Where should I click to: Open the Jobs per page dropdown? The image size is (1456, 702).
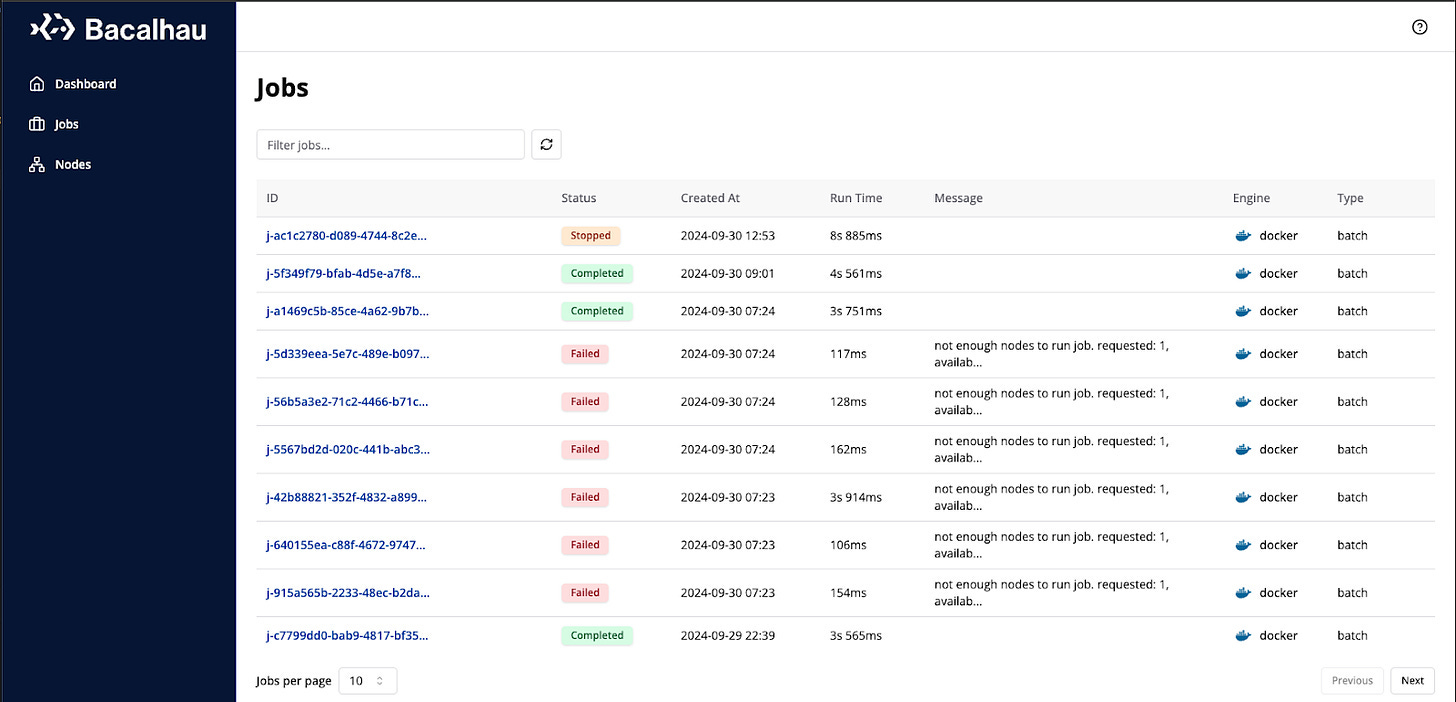(x=368, y=681)
